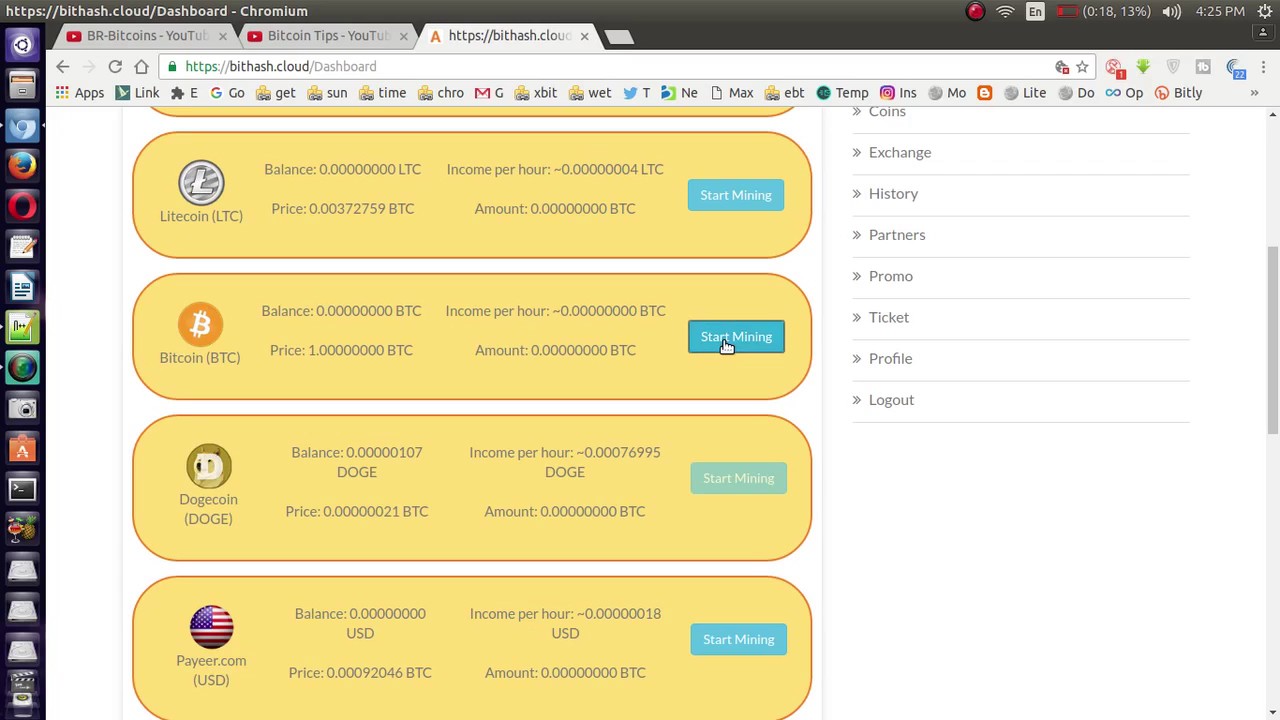Open the Max bookmark
Viewport: 1280px width, 720px height.
click(x=731, y=93)
